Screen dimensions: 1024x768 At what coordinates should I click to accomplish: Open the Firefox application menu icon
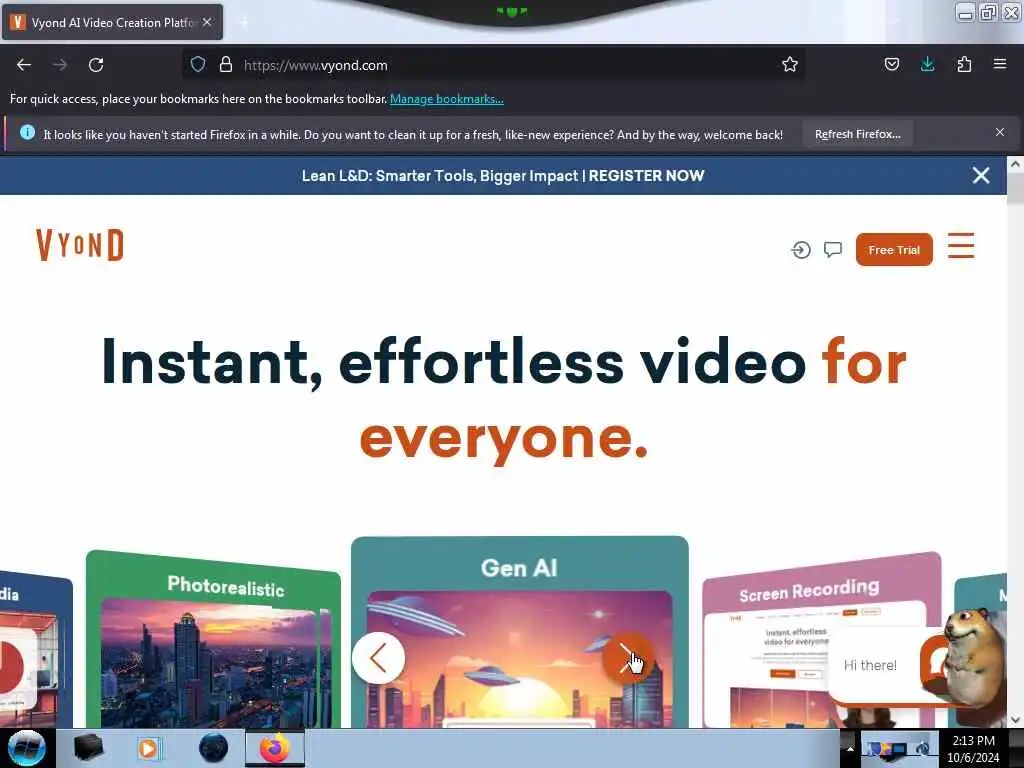point(1000,64)
